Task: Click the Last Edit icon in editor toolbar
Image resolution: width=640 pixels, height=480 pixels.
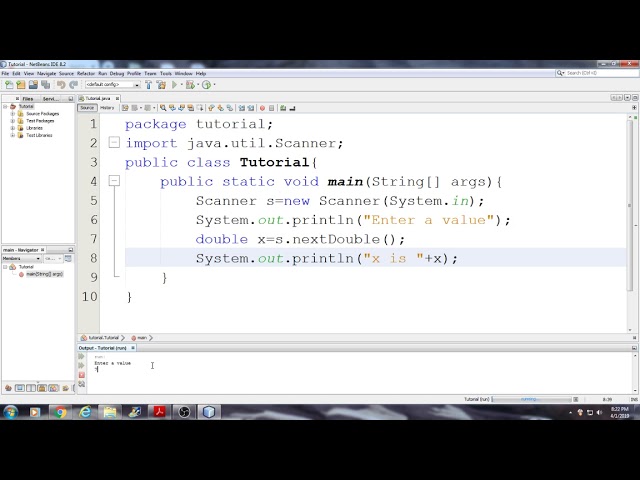Action: click(125, 108)
